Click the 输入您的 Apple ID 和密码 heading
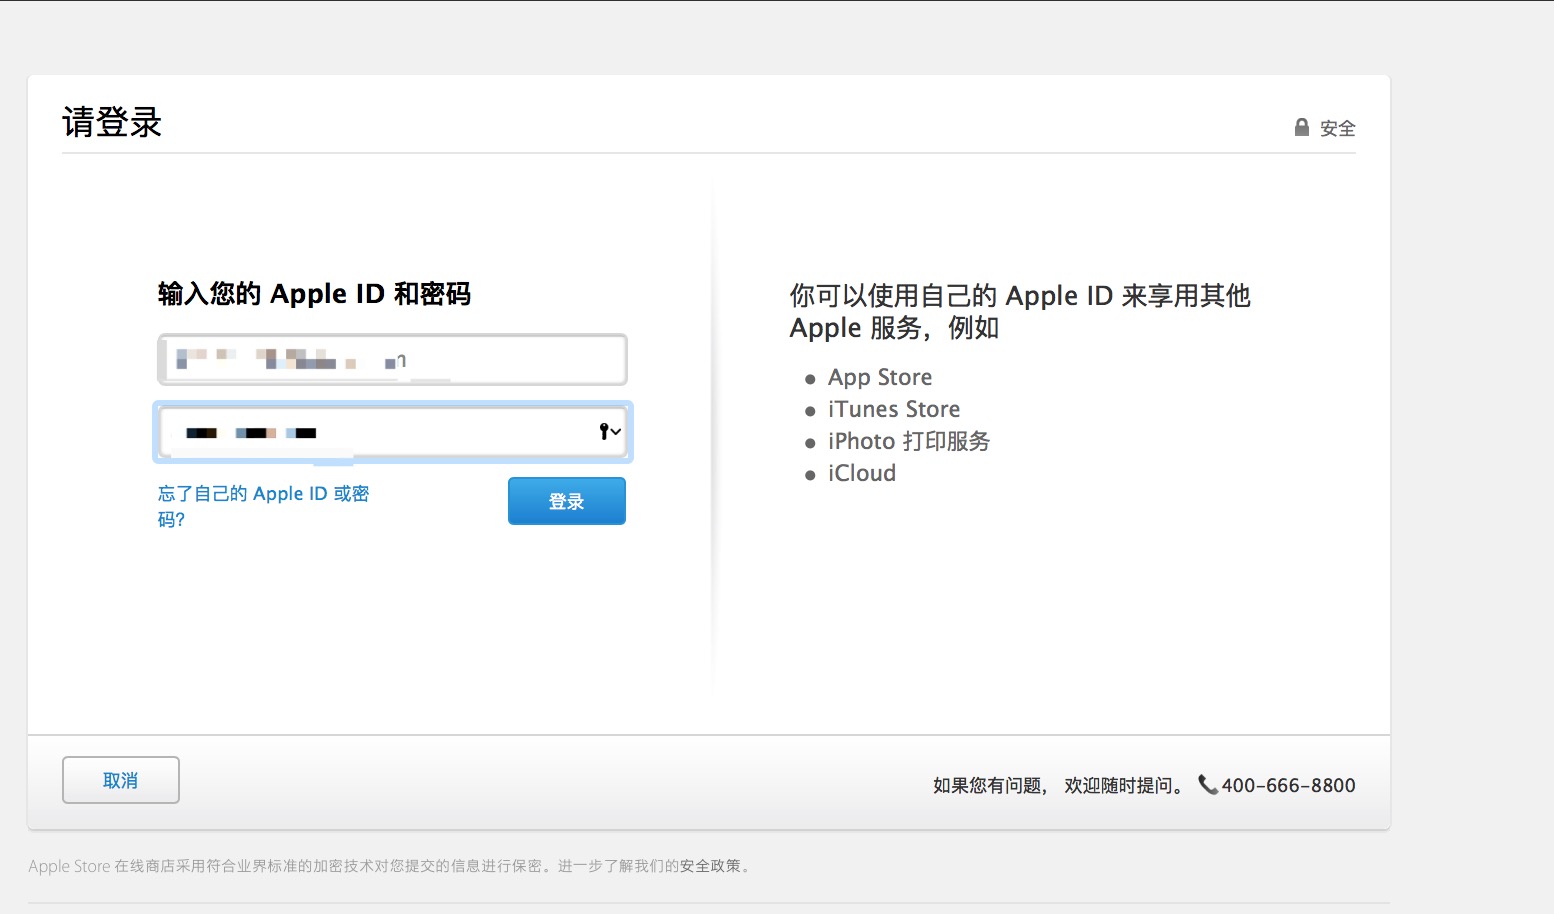 click(x=314, y=294)
